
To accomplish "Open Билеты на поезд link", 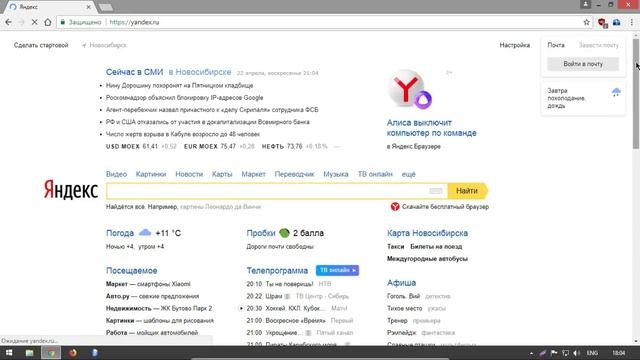I will (x=436, y=247).
